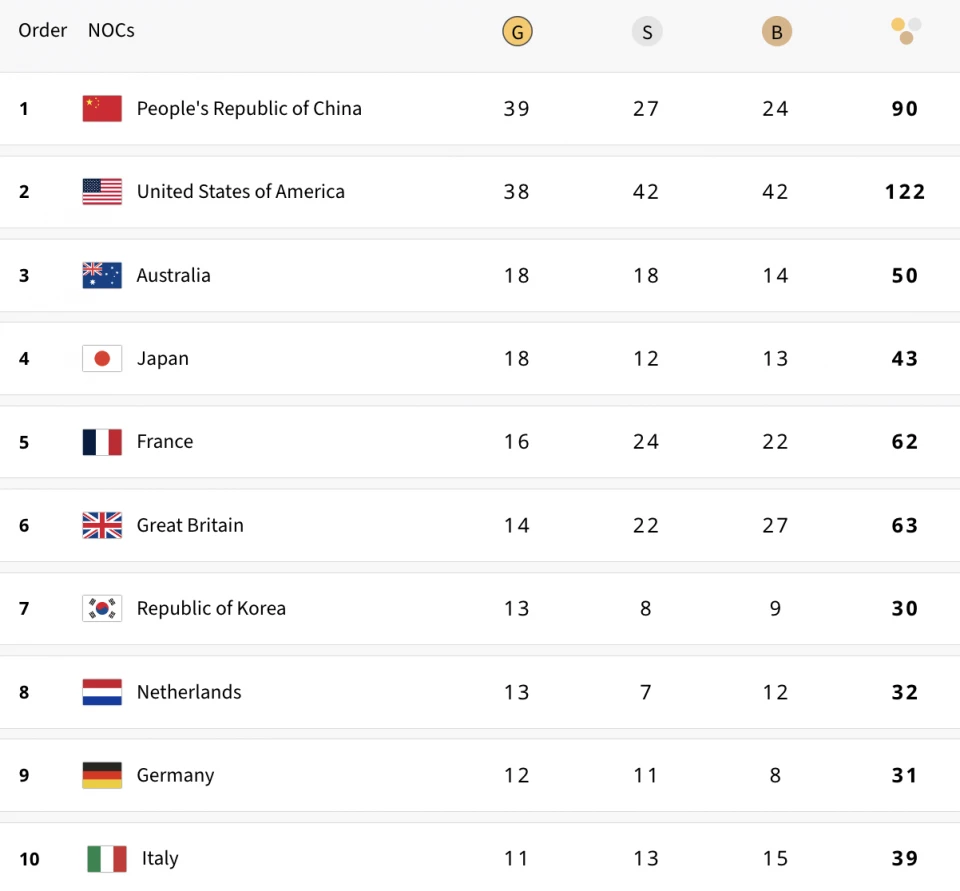Click the NOCs column header

(x=111, y=30)
